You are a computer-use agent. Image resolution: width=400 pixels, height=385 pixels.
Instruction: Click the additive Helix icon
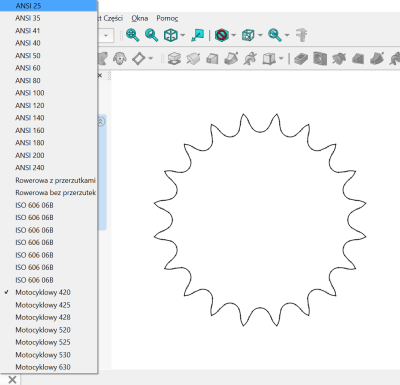pos(250,59)
